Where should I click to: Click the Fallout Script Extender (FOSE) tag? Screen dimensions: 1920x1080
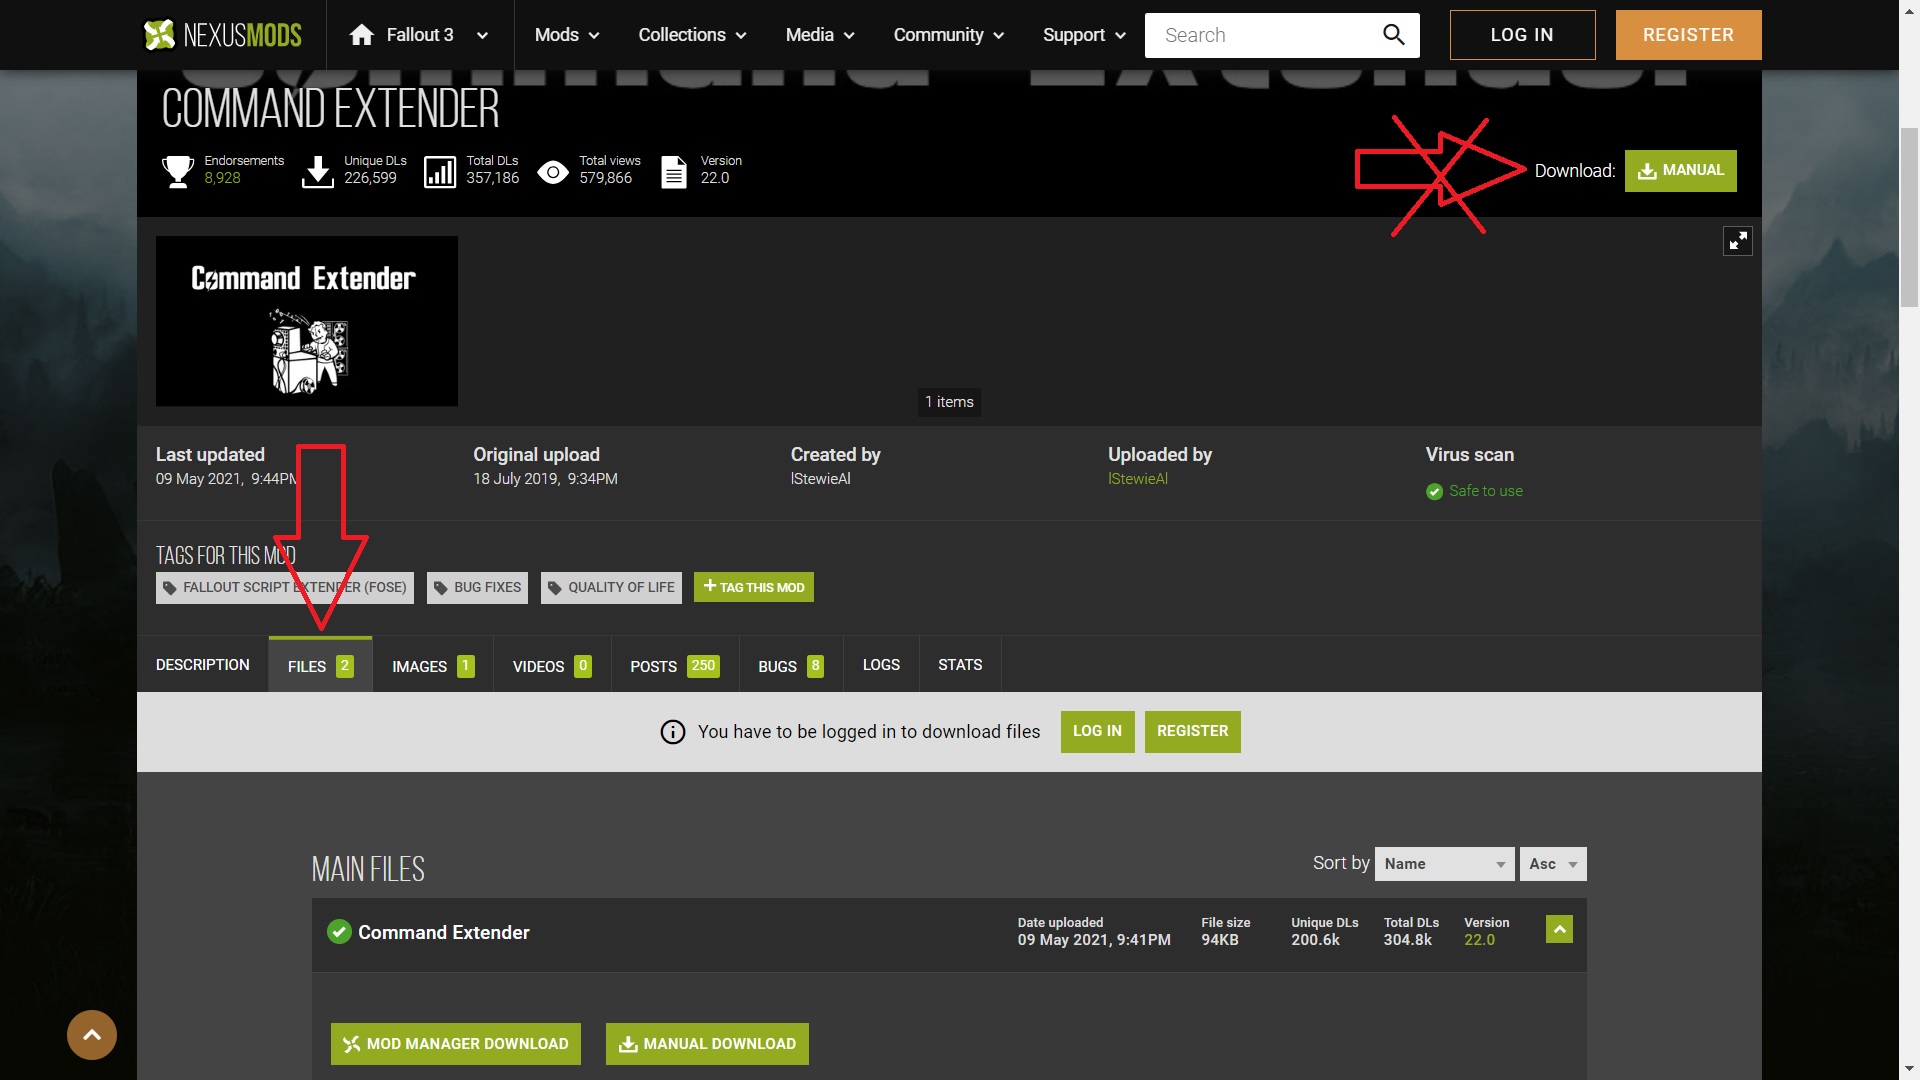(285, 588)
